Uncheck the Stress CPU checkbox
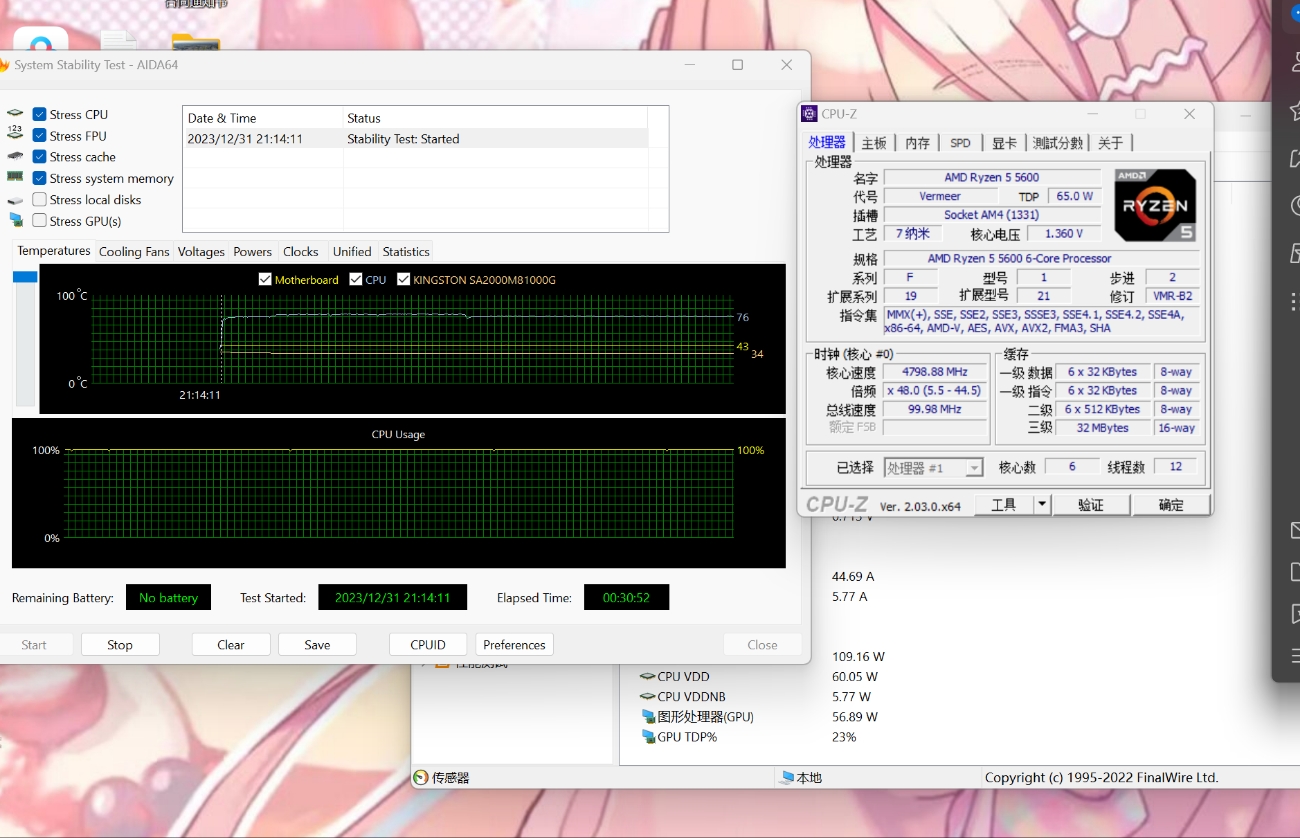This screenshot has height=838, width=1300. point(39,114)
